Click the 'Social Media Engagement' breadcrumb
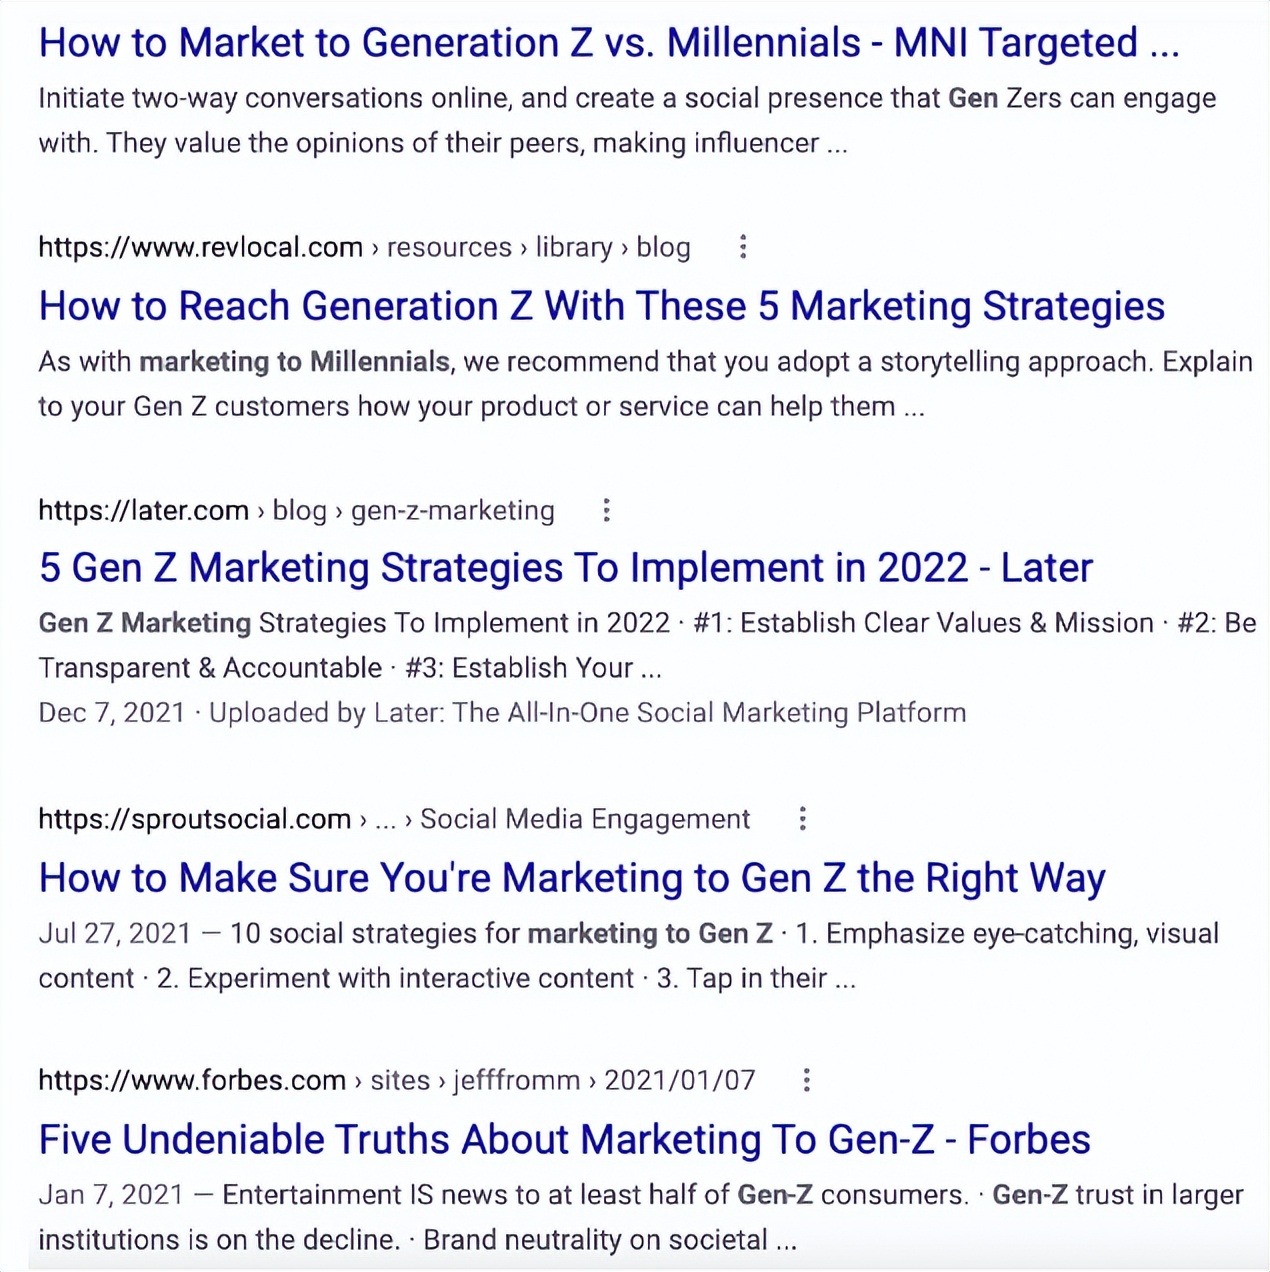This screenshot has height=1272, width=1270. [584, 819]
